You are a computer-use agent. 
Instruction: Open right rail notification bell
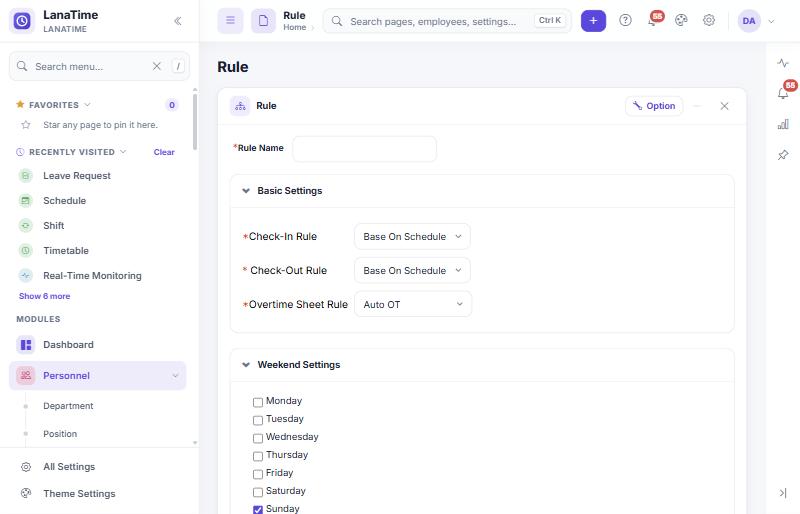click(783, 93)
